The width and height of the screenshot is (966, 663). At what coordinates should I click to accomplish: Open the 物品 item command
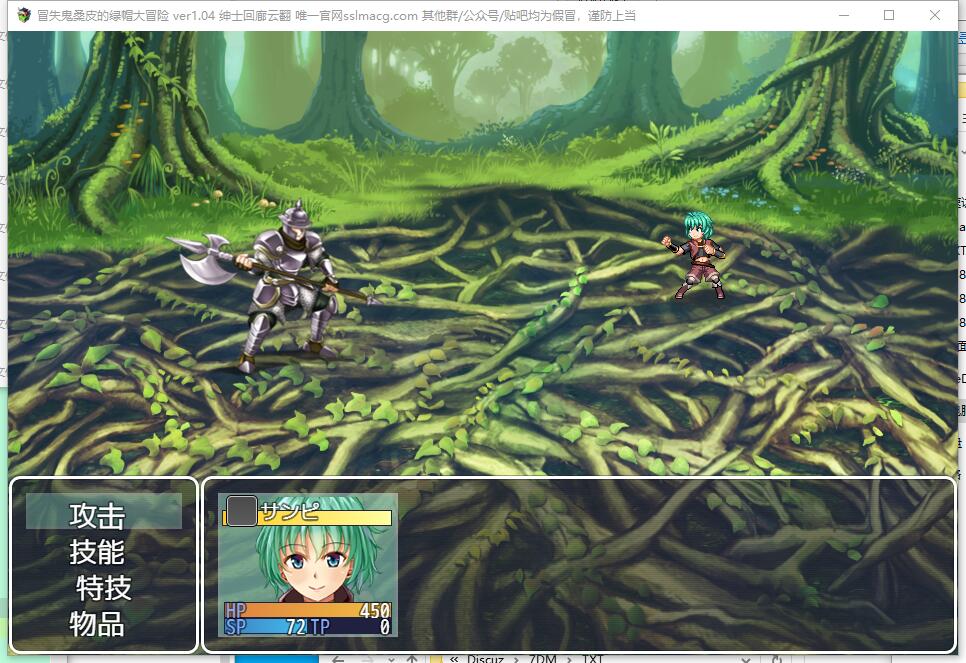[x=98, y=623]
